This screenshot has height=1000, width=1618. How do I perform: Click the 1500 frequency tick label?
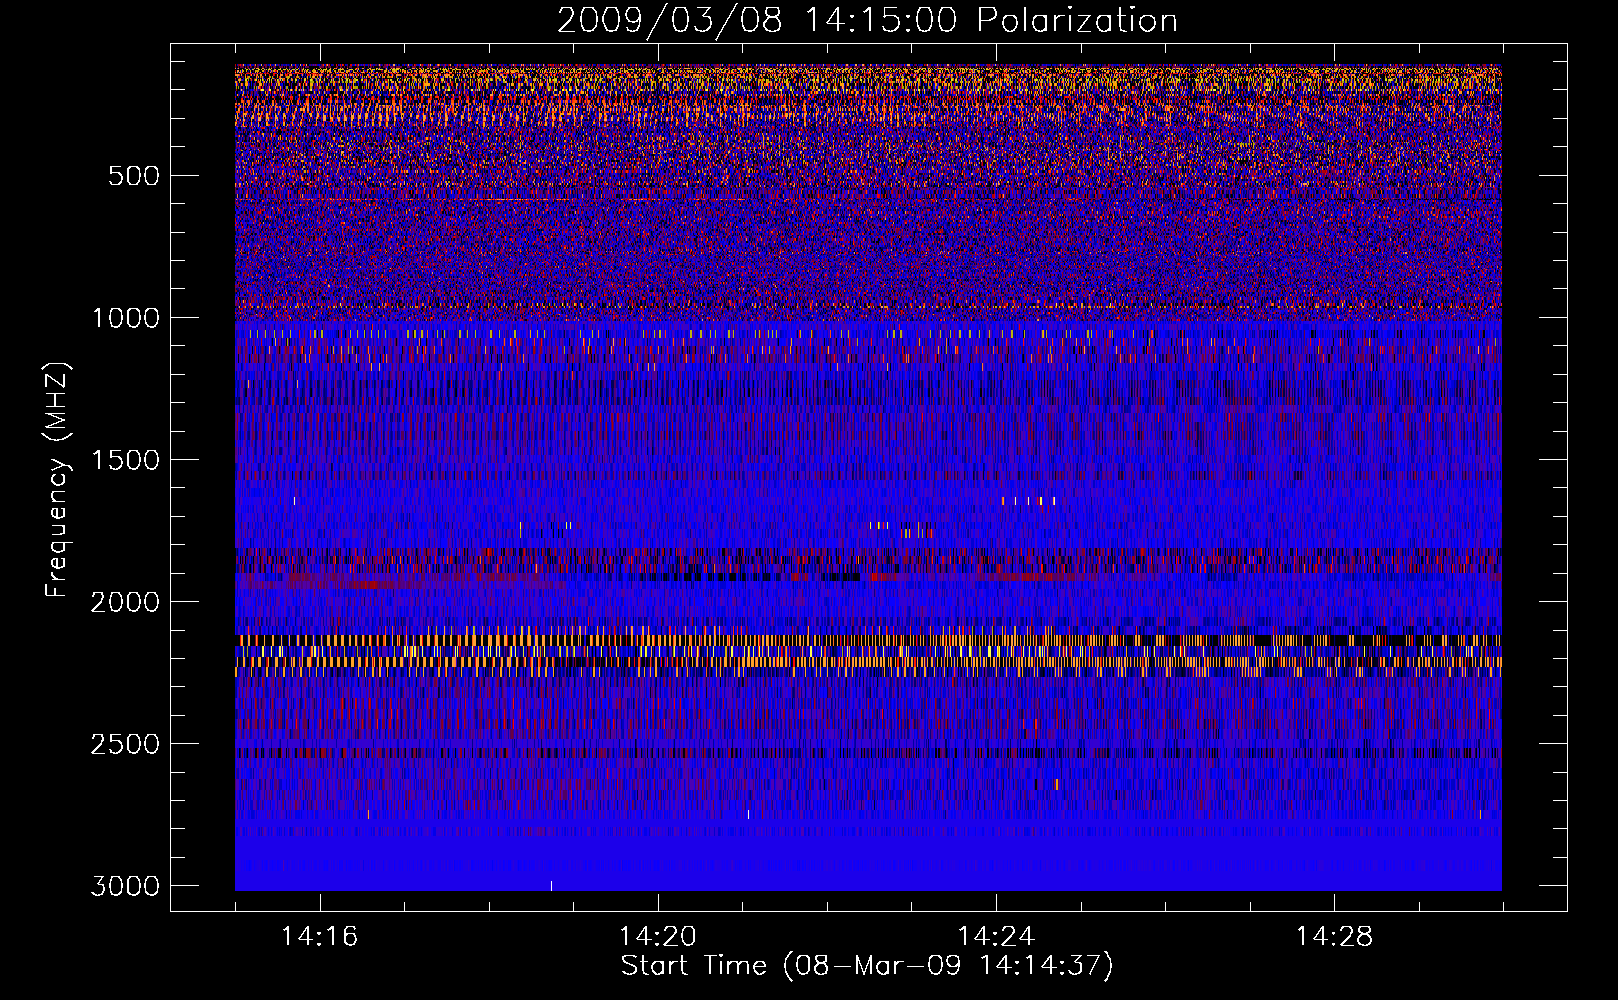pos(125,460)
